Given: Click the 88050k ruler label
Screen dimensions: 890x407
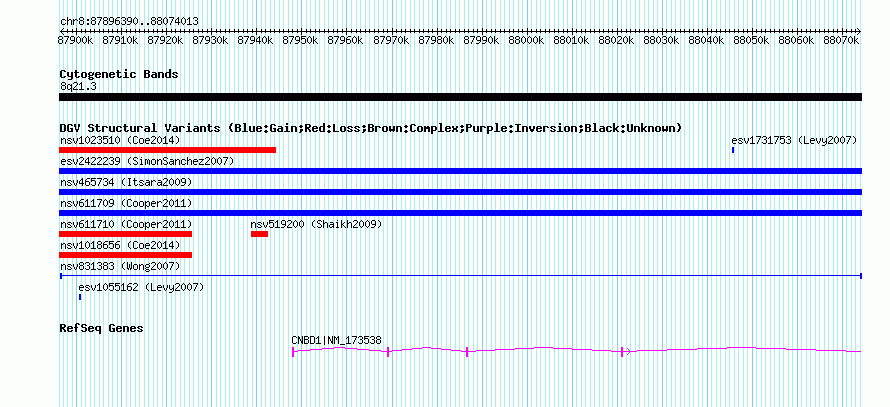Looking at the screenshot, I should (x=752, y=41).
